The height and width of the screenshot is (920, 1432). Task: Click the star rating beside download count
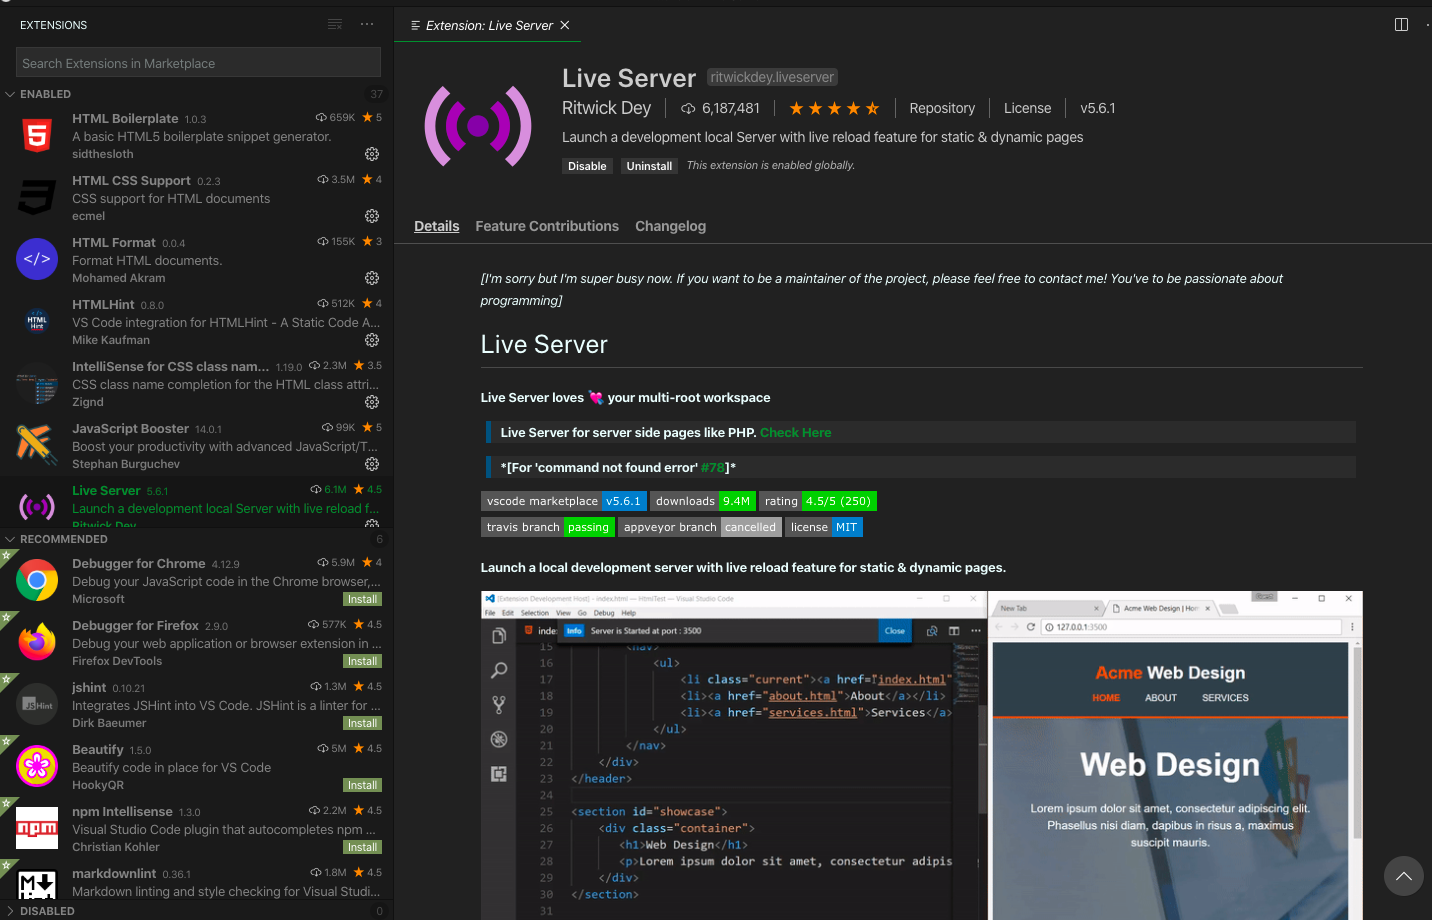pyautogui.click(x=834, y=107)
